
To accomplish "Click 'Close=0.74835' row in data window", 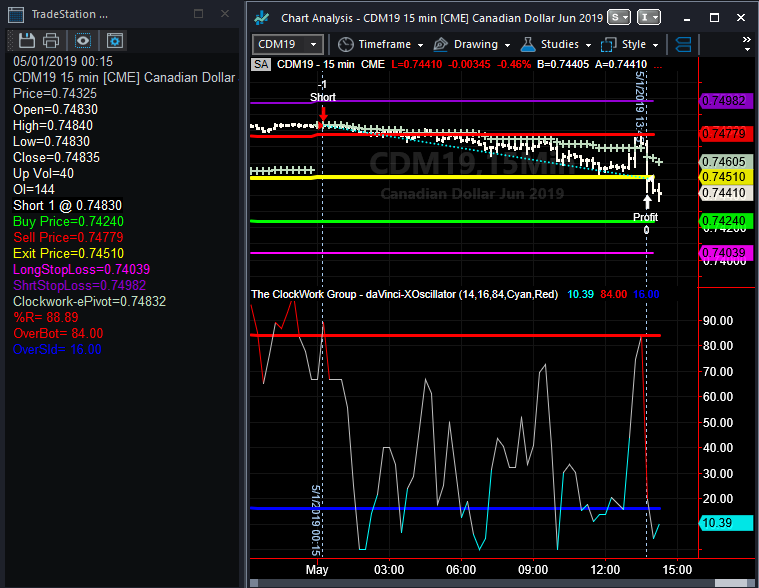I will coord(56,157).
